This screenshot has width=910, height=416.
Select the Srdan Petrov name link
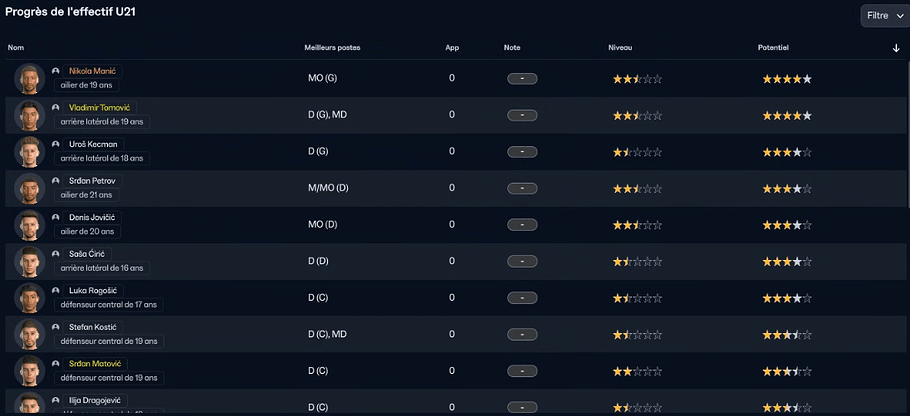(93, 181)
